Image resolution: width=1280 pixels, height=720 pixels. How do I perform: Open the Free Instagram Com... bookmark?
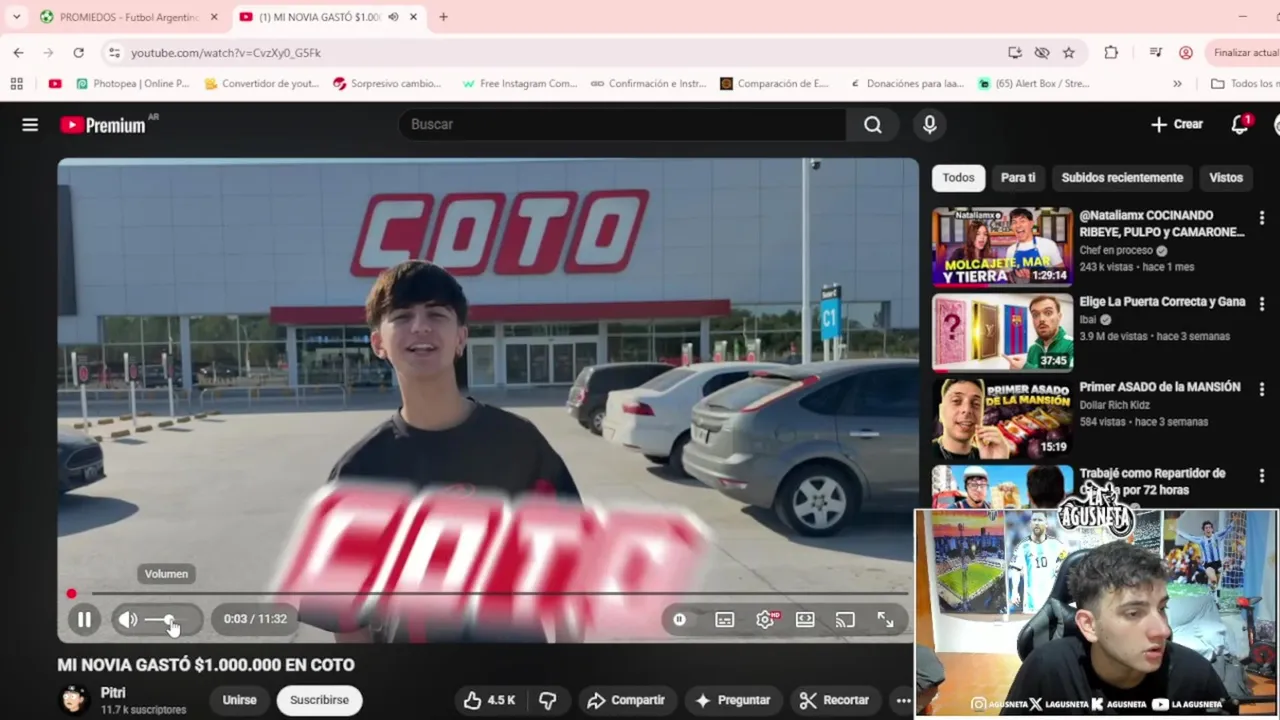tap(519, 84)
